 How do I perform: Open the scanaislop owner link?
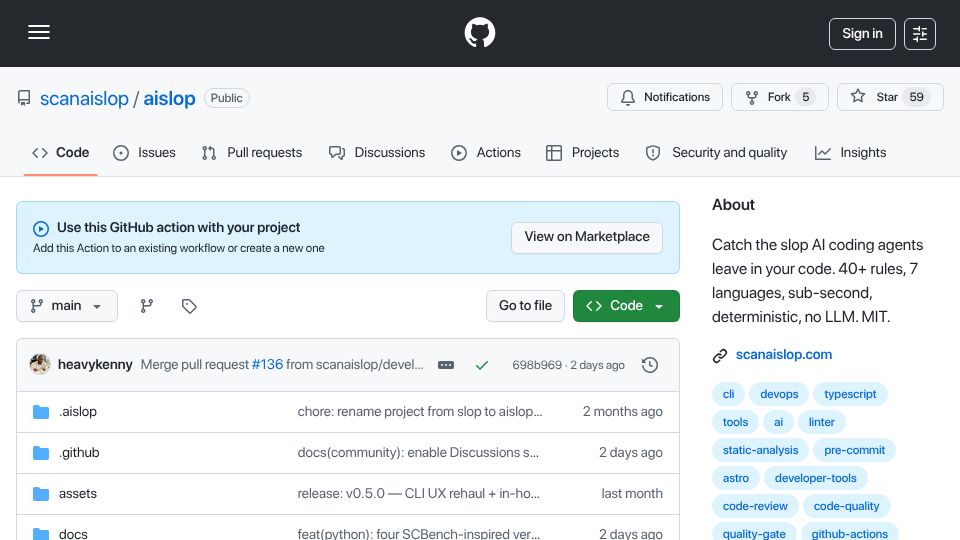(x=84, y=98)
